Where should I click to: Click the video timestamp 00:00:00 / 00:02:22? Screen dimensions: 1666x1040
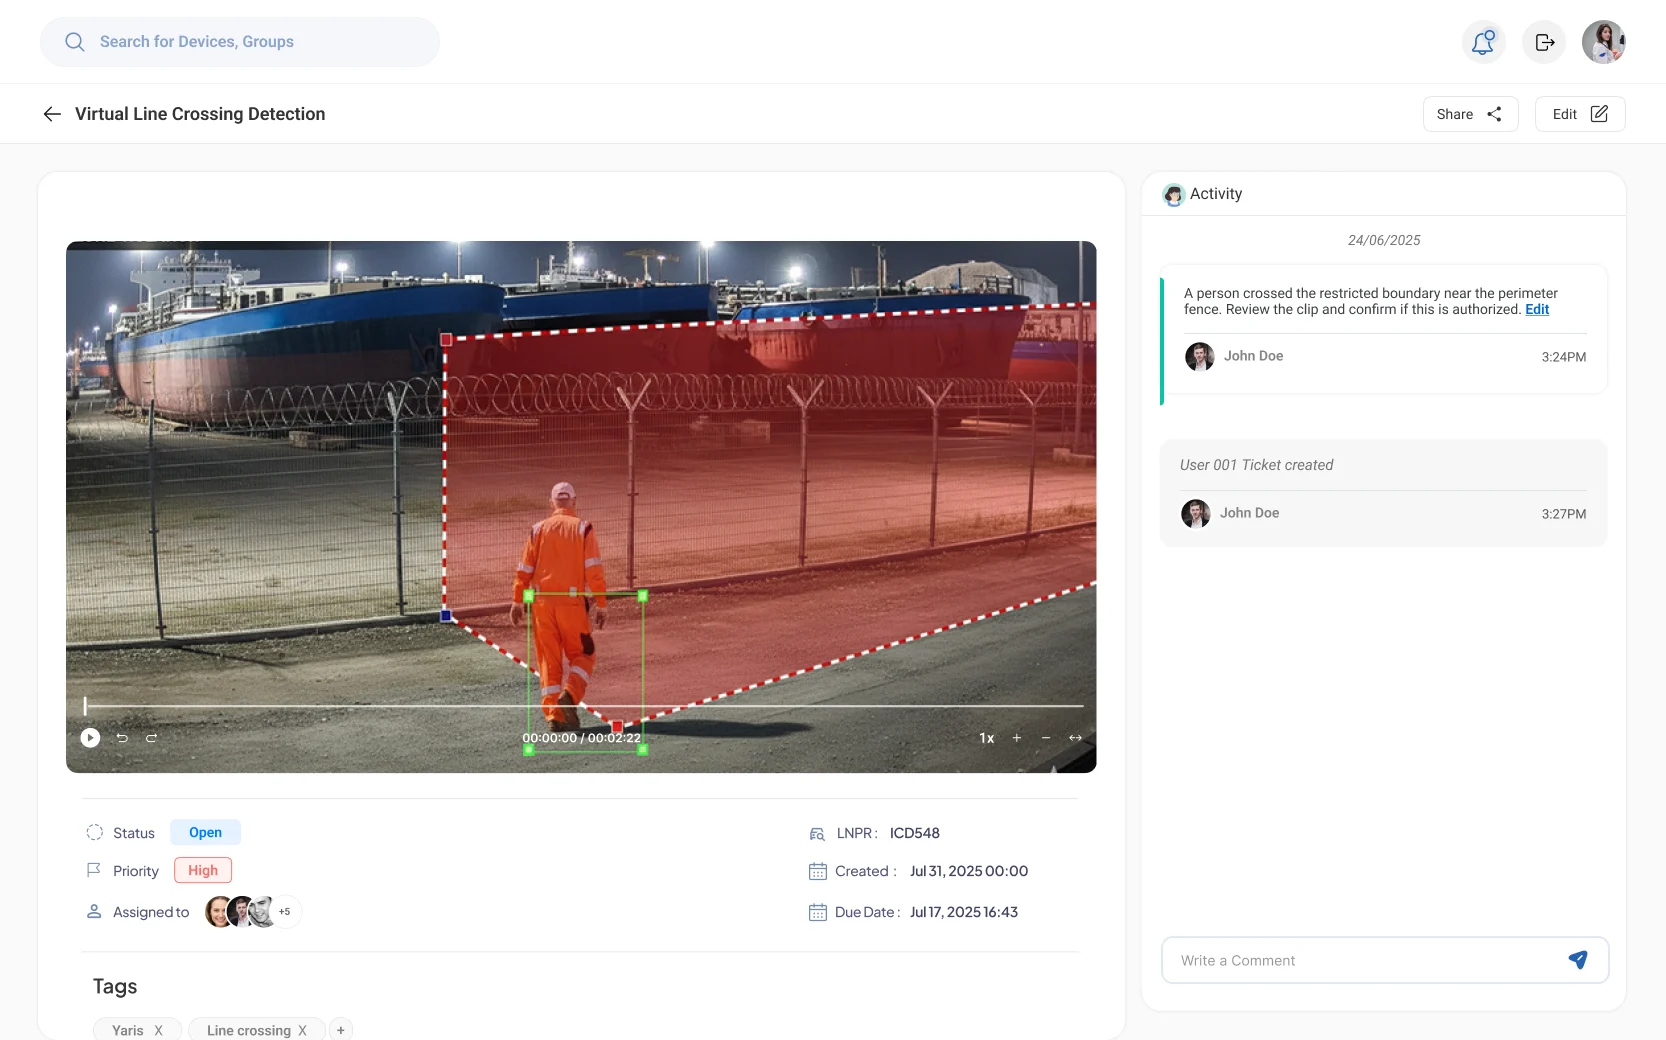(582, 738)
